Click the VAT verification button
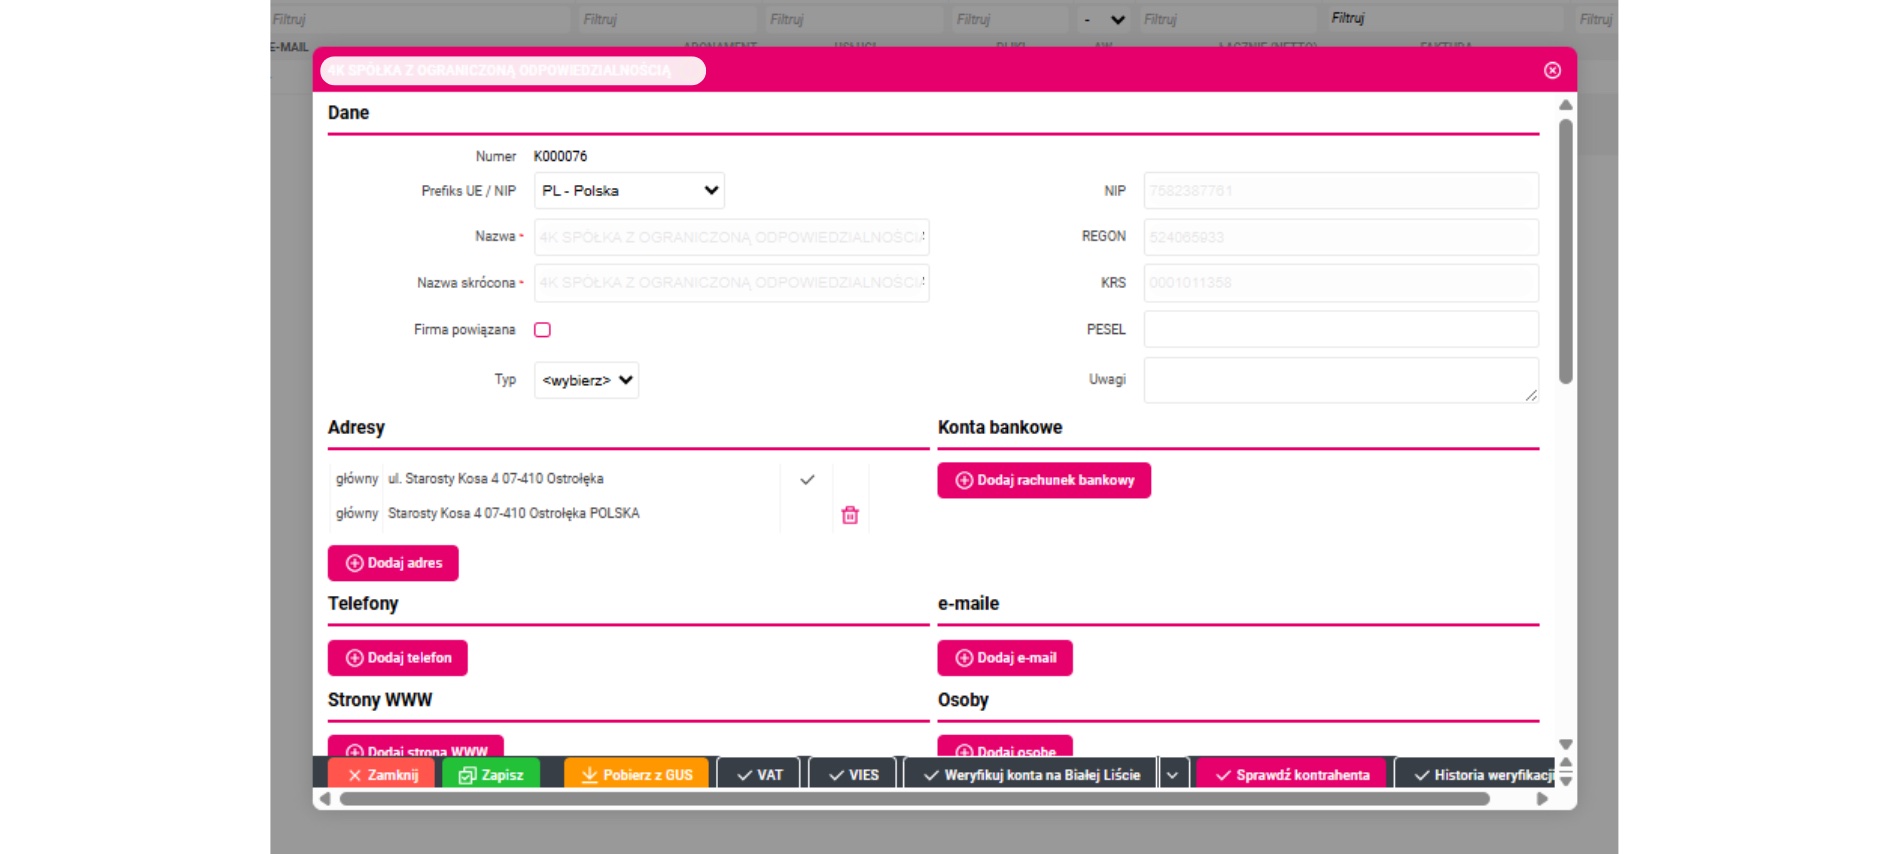Viewport: 1889px width, 854px height. tap(759, 775)
